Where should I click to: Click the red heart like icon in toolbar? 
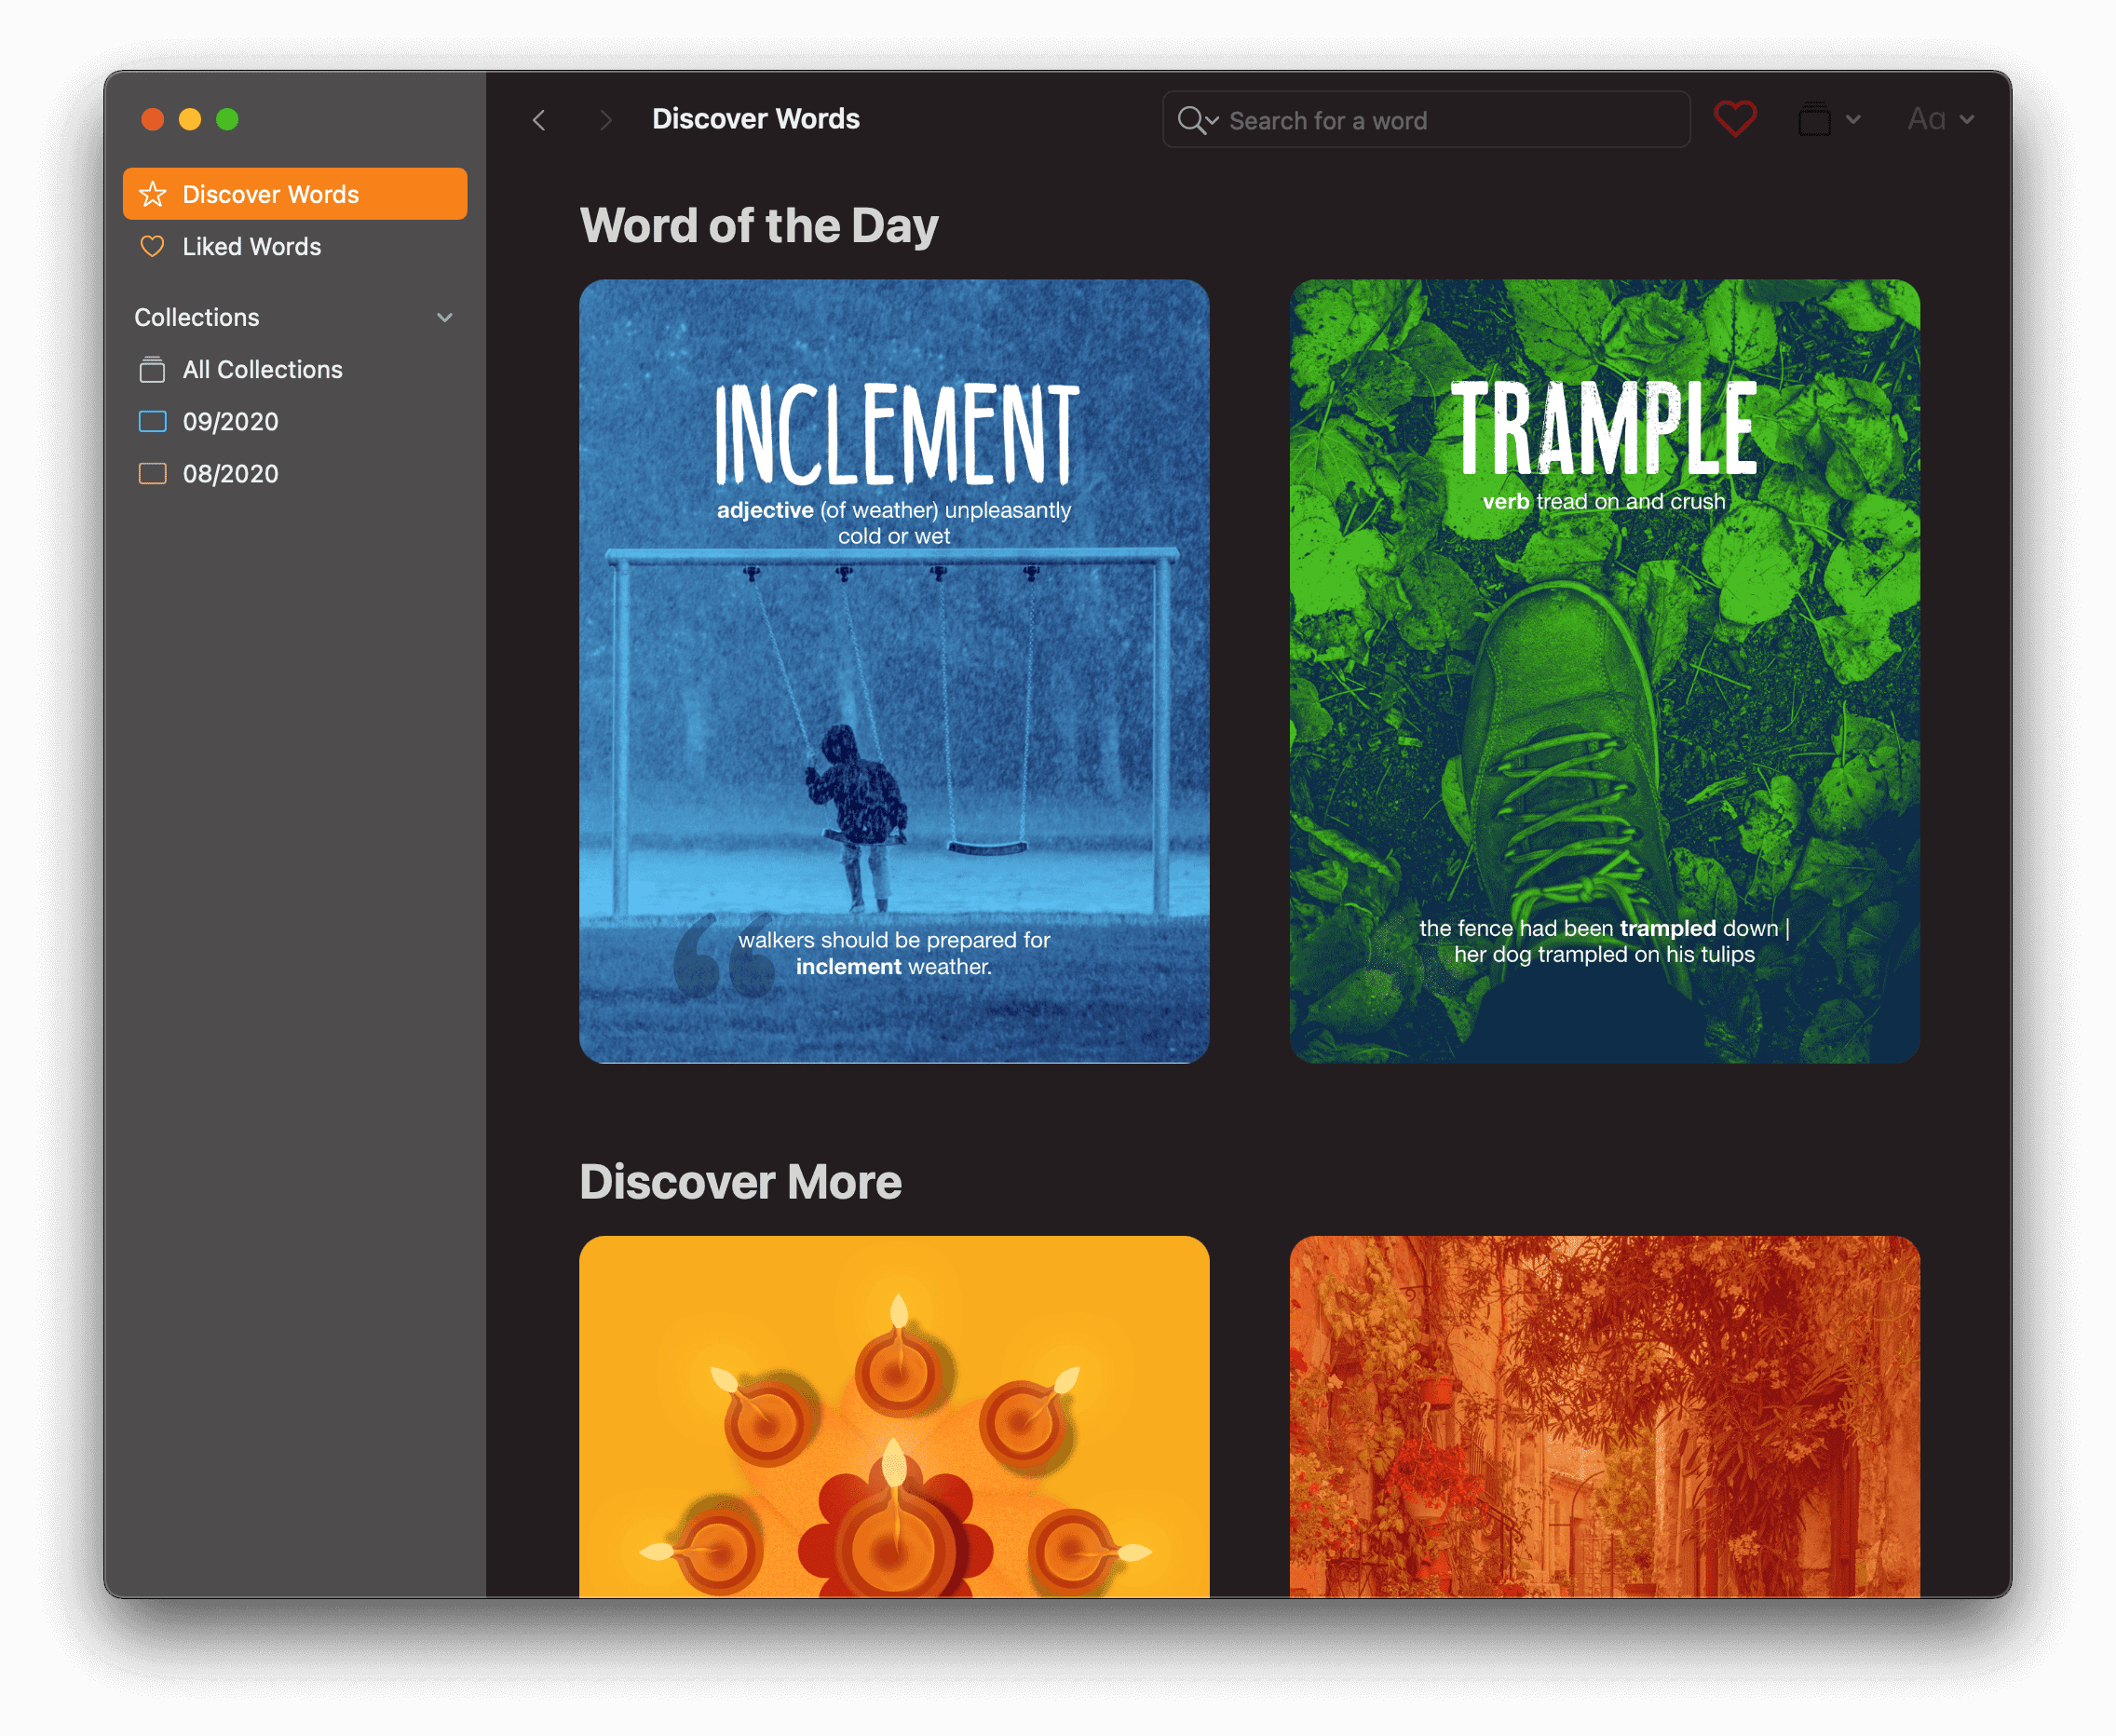point(1734,120)
